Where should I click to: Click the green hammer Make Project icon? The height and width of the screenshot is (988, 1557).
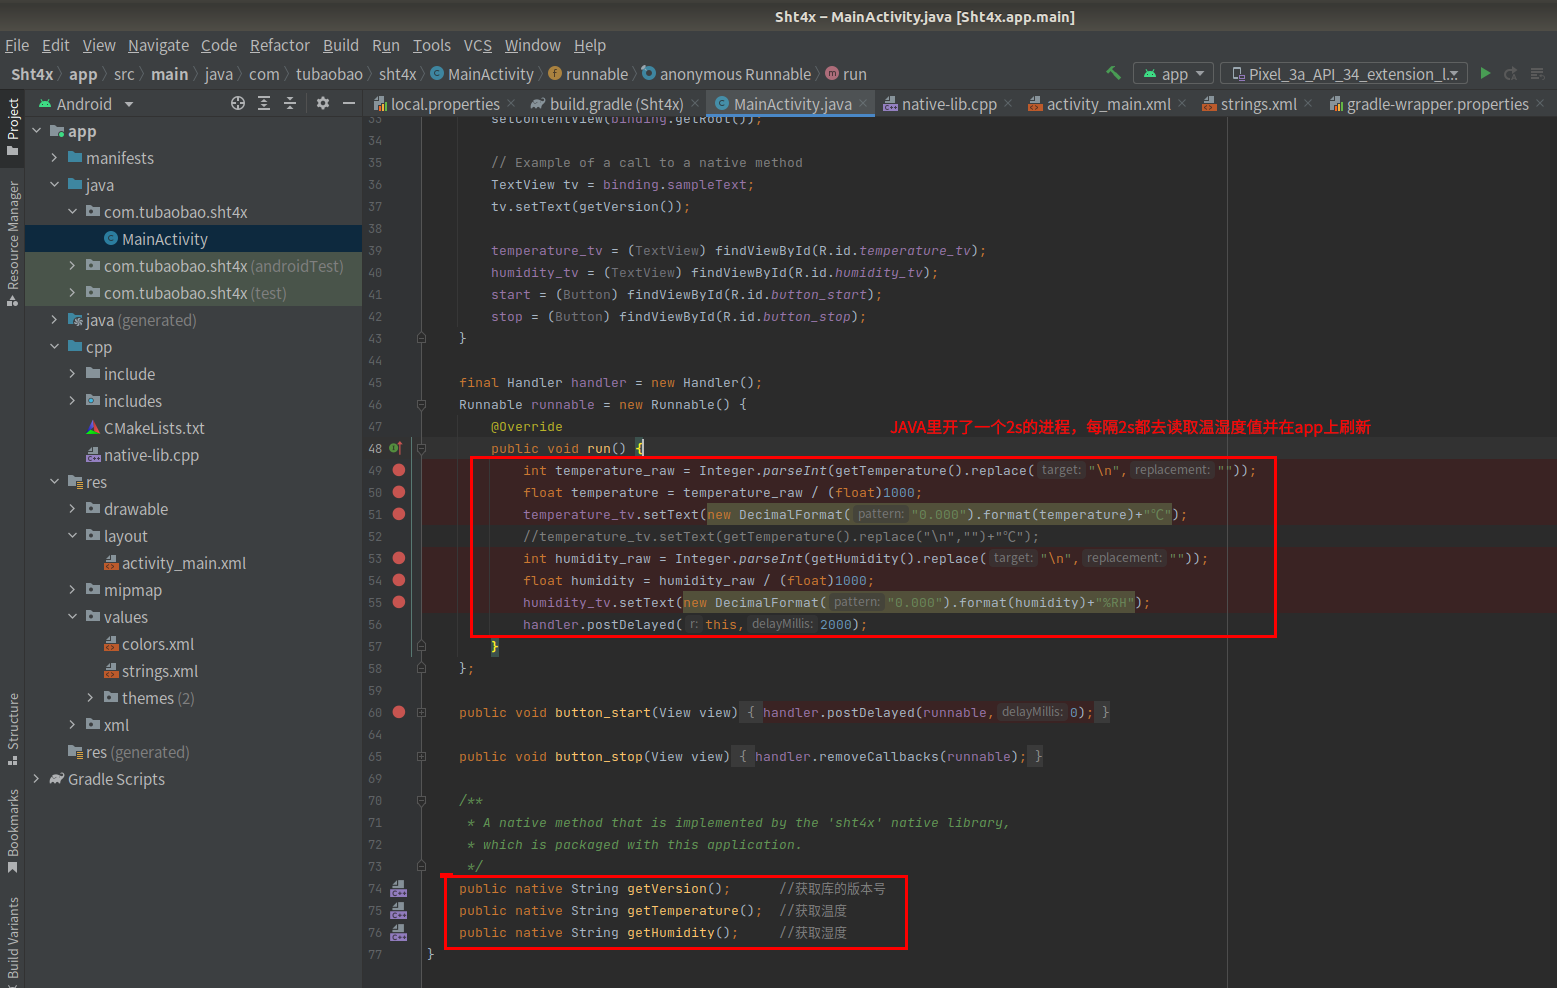(x=1113, y=73)
